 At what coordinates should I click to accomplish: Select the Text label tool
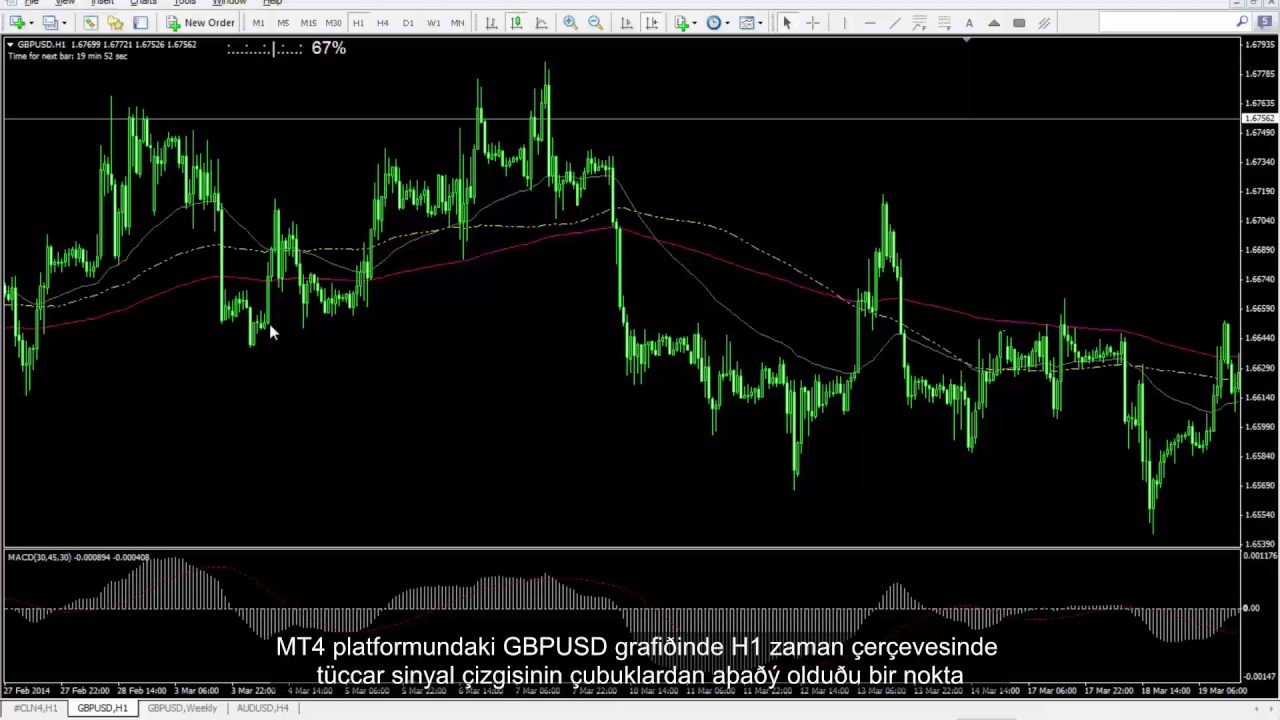969,22
